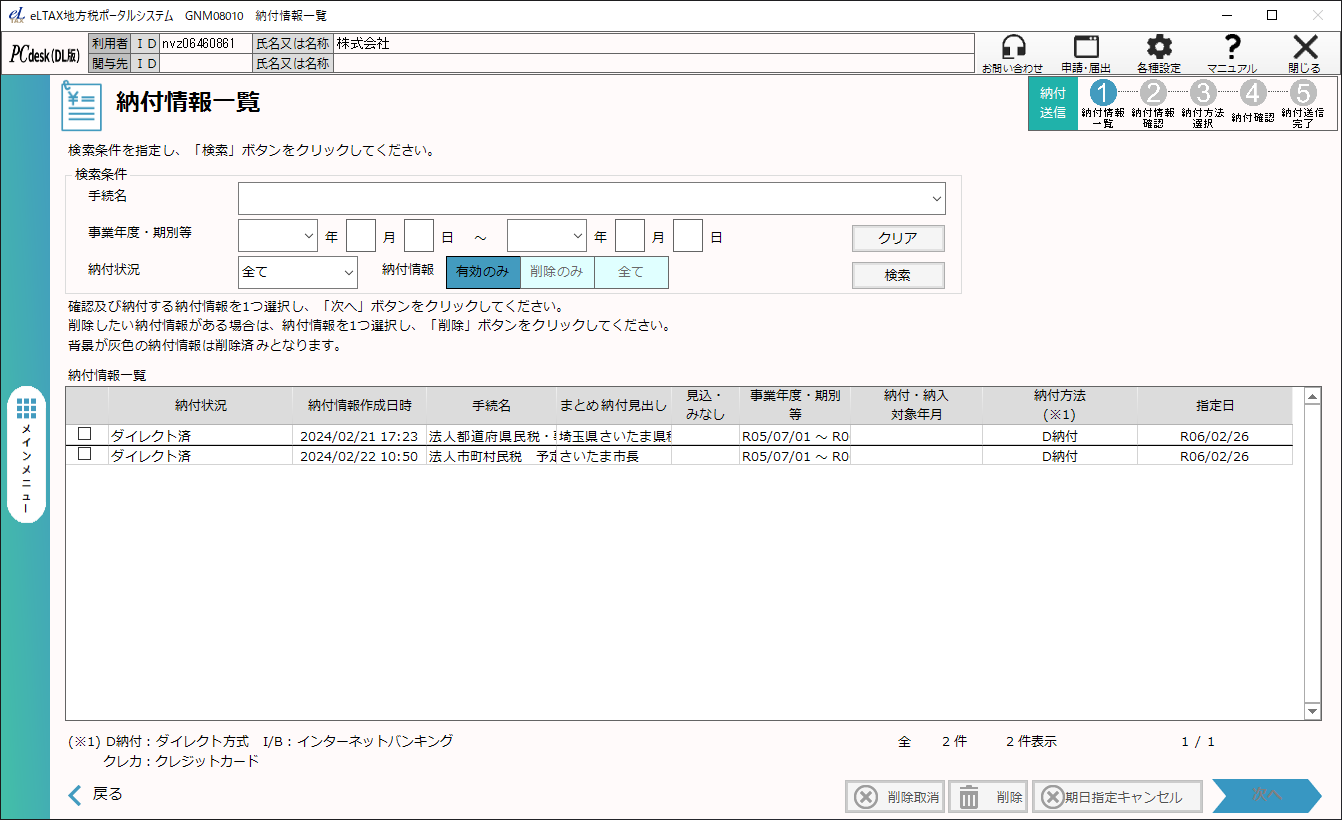
Task: Open the お問い合わせ headset icon
Action: (1013, 53)
